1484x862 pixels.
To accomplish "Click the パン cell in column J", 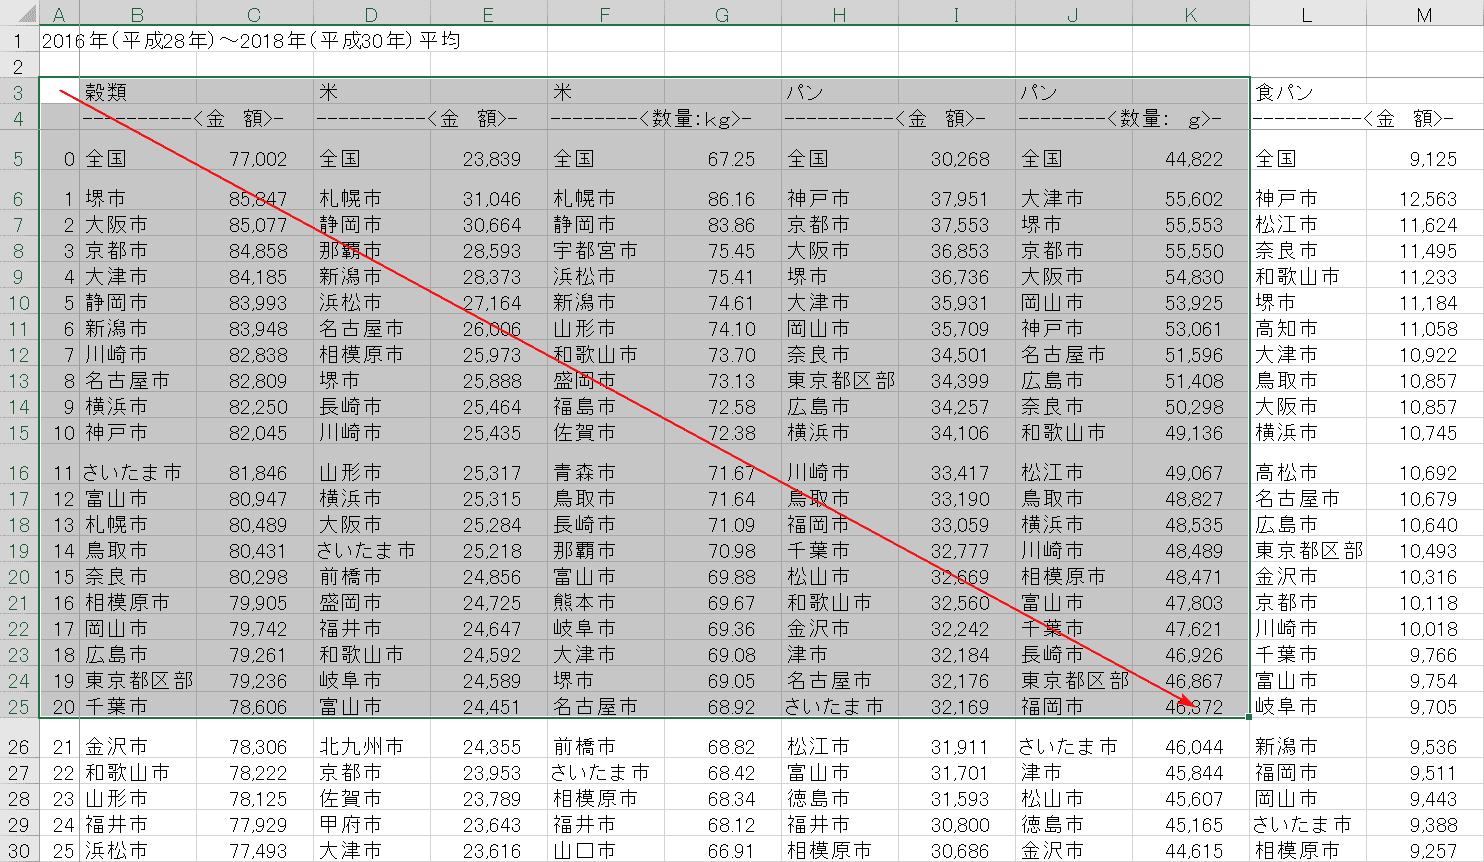I will tap(1074, 92).
